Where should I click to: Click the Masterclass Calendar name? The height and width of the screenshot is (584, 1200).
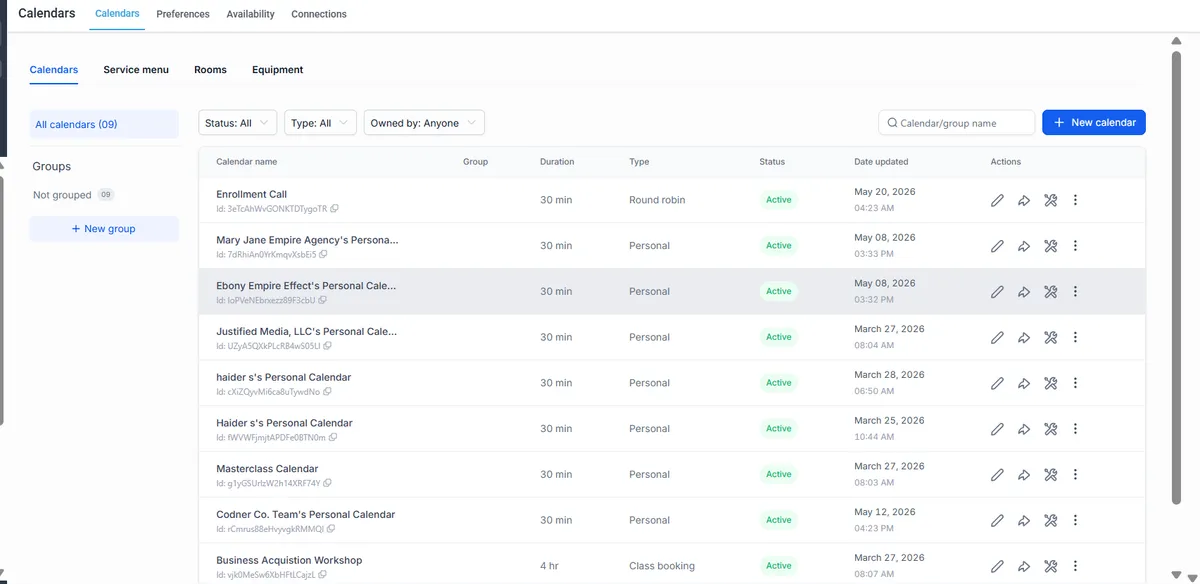267,469
